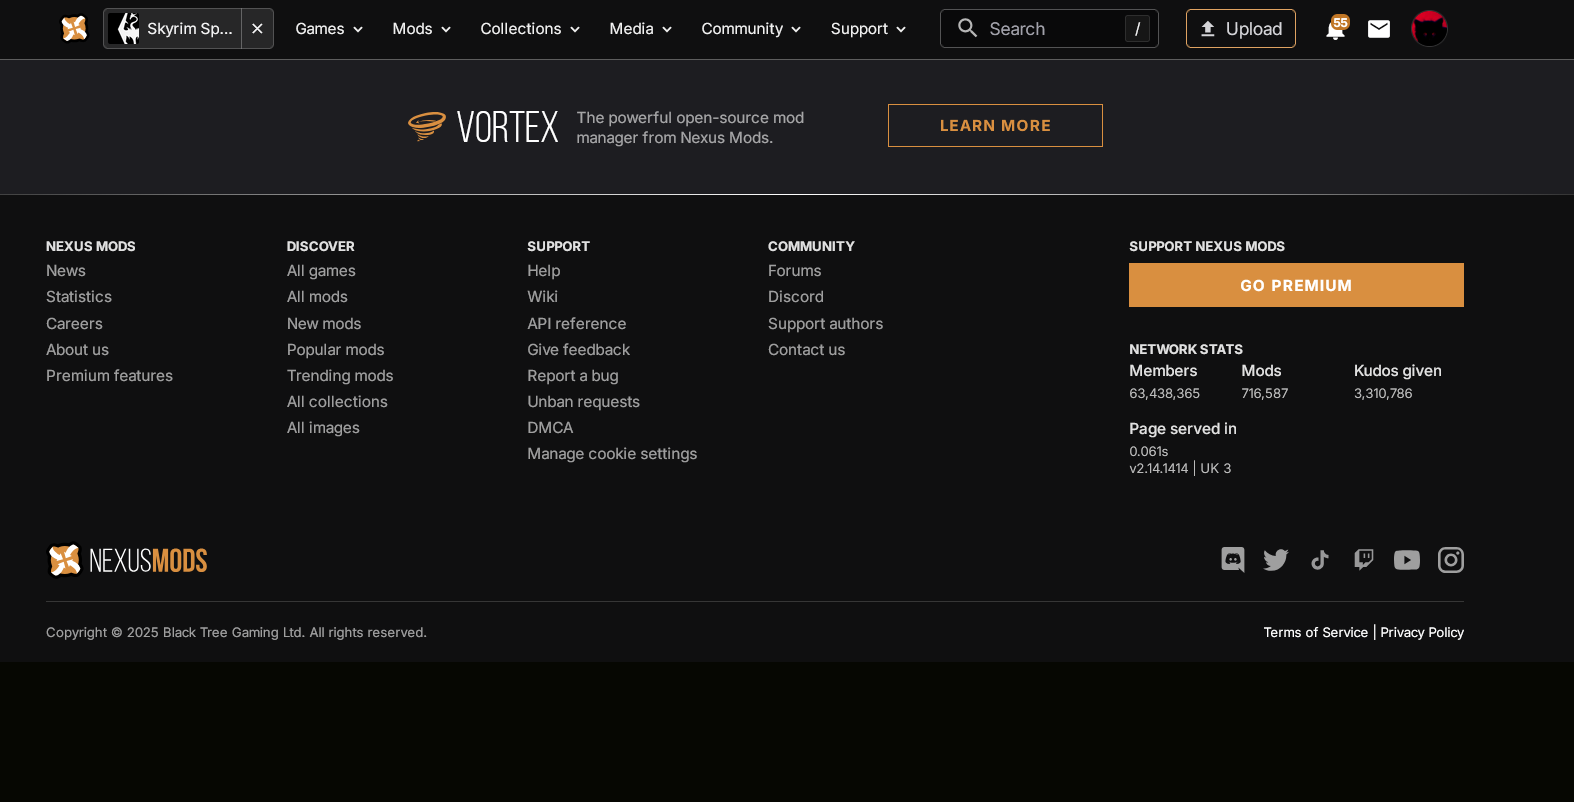Click the LEARN MORE Vortex button
This screenshot has width=1574, height=802.
995,126
